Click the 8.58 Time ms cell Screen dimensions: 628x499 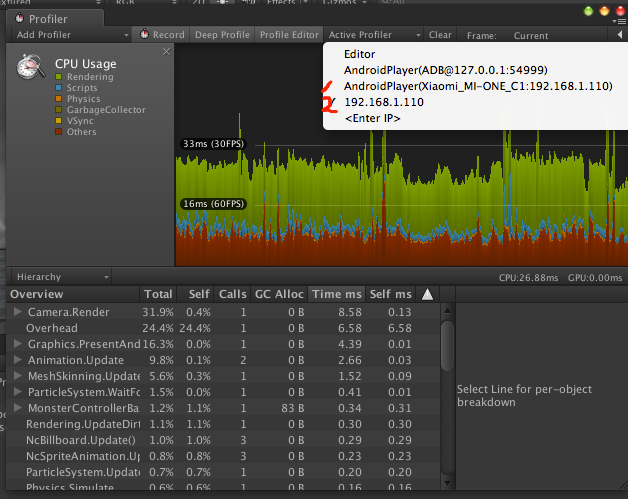[350, 312]
